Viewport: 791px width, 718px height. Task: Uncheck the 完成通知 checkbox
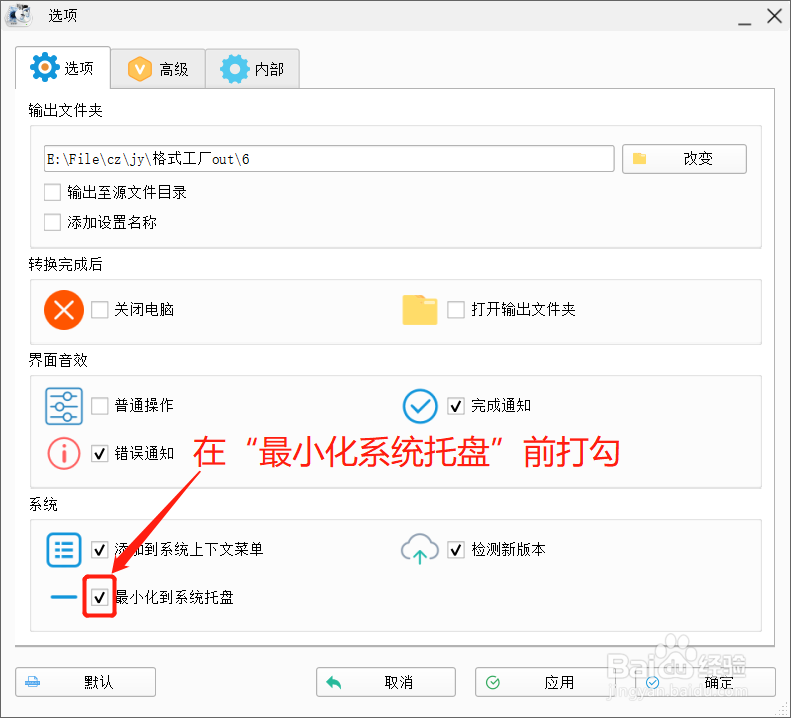click(x=456, y=406)
